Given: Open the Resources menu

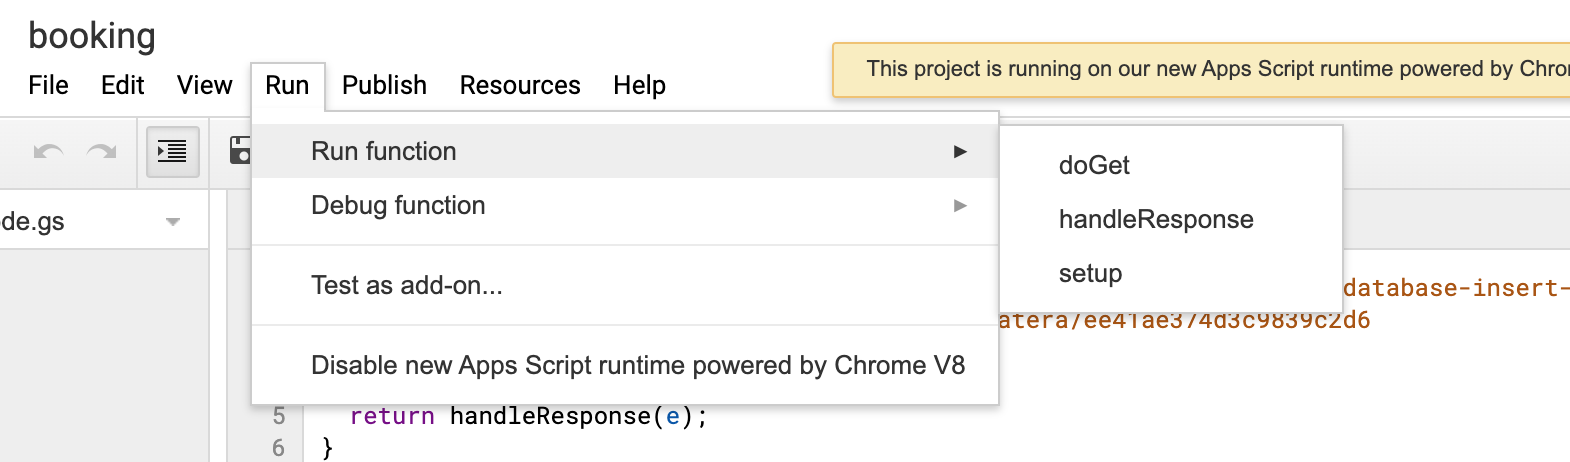Looking at the screenshot, I should click(x=519, y=85).
